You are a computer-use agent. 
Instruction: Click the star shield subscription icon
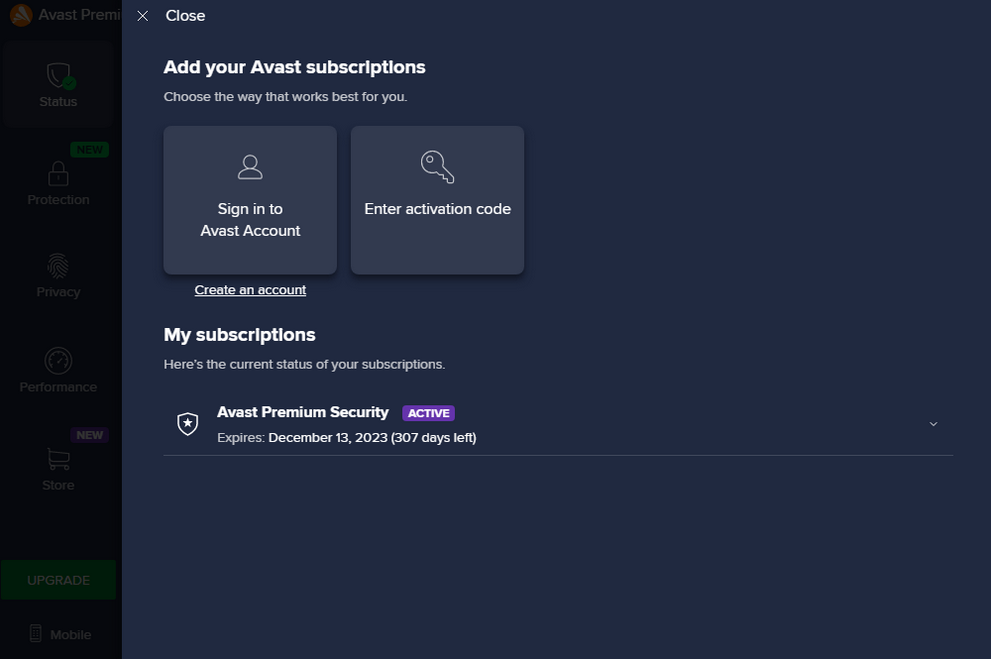[188, 423]
